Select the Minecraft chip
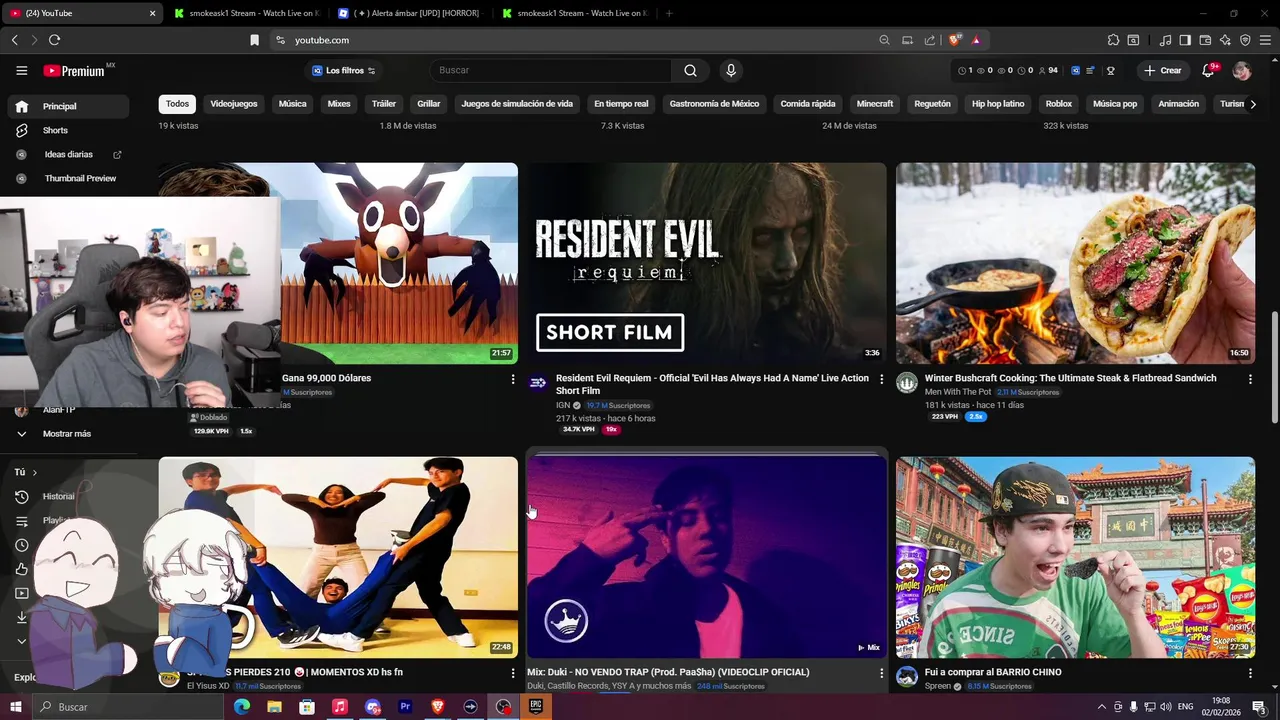Screen dimensions: 1280x720 [875, 104]
